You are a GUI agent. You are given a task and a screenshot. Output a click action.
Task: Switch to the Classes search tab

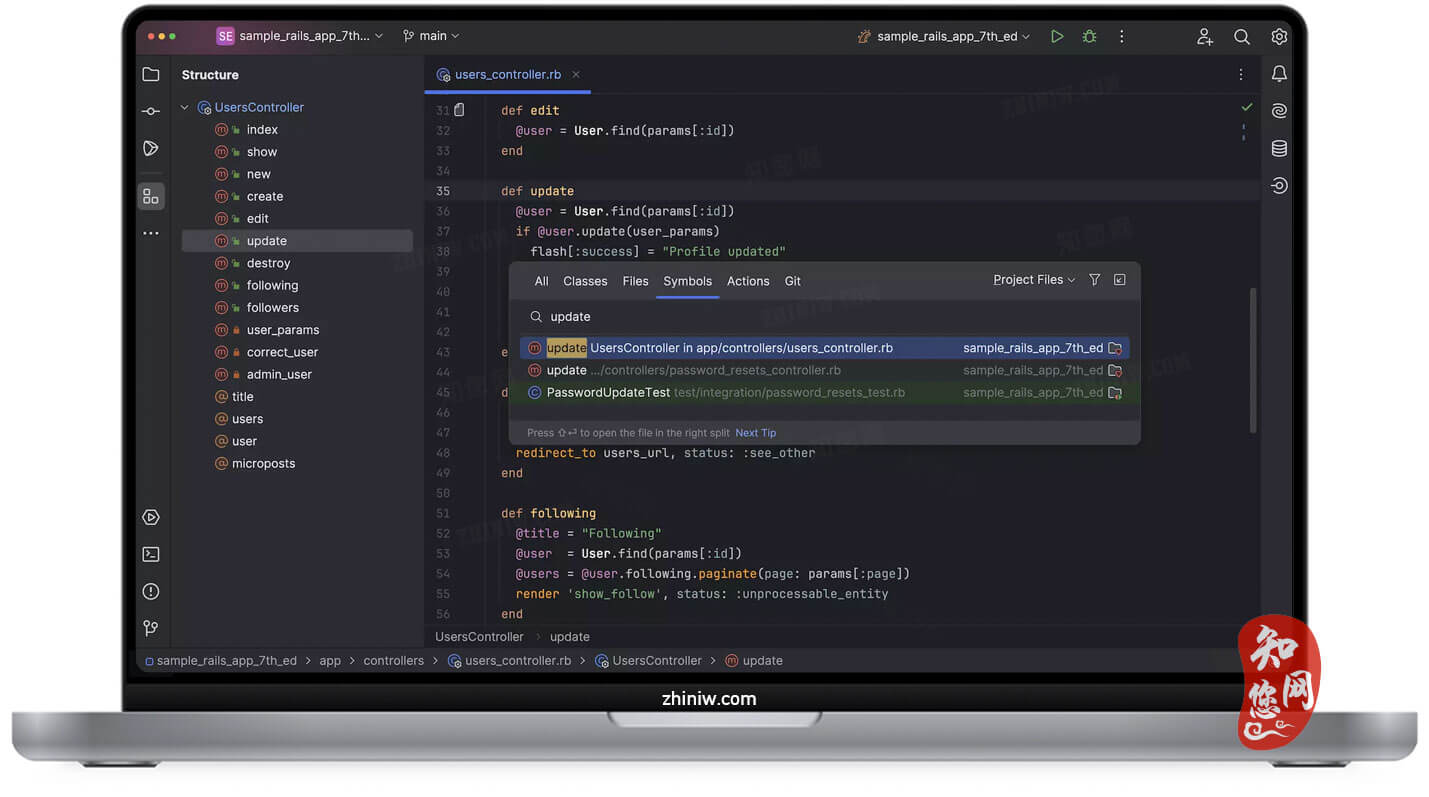point(585,281)
